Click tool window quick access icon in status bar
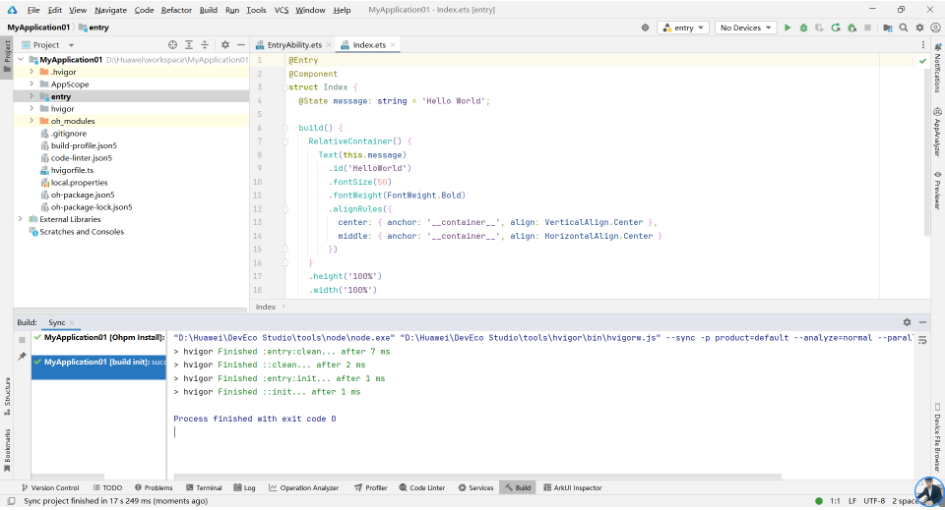The width and height of the screenshot is (945, 510). 11,501
